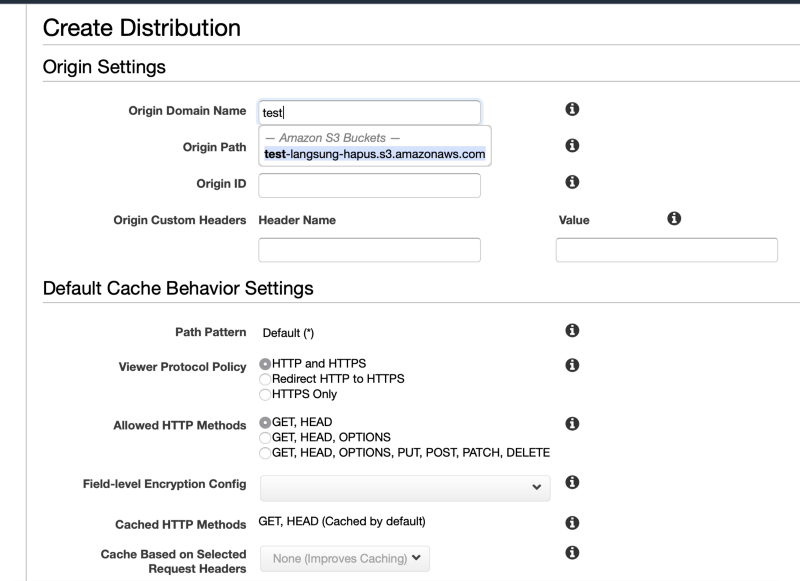Open the Origin Domain Name info icon

572,109
